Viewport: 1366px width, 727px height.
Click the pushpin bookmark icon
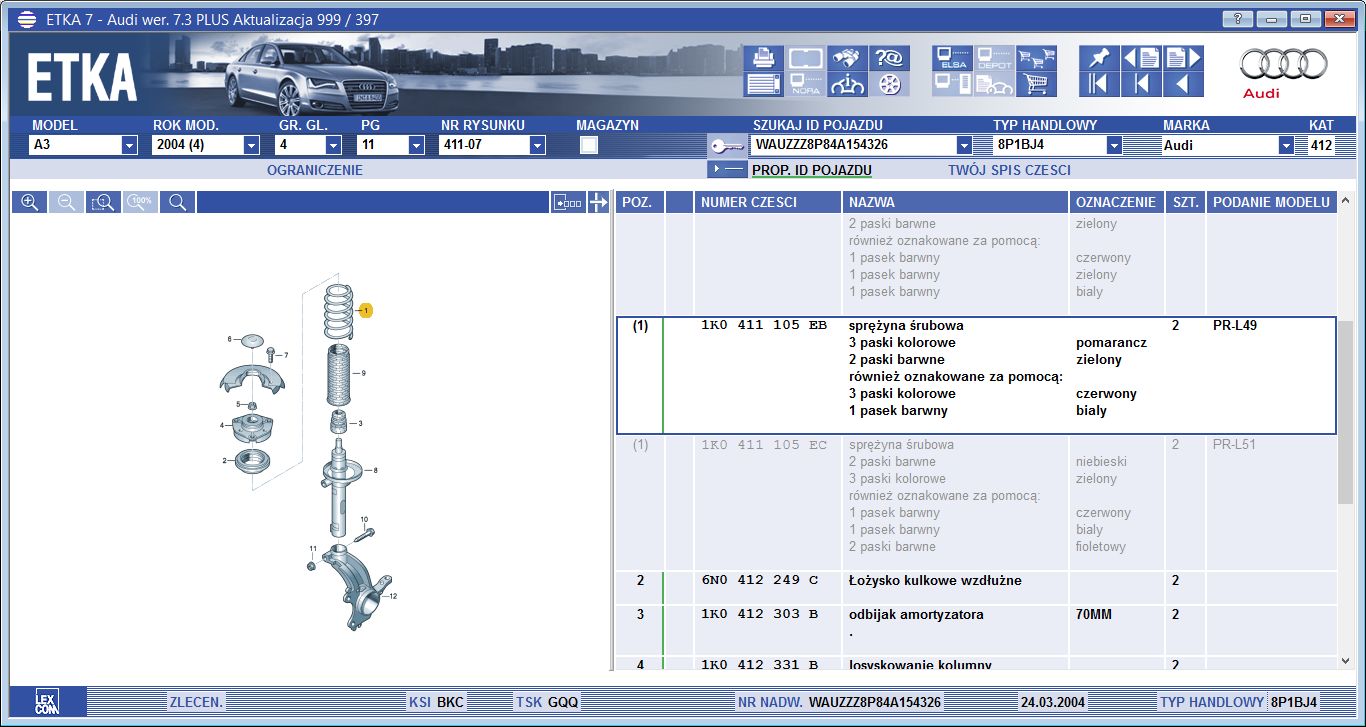[x=1099, y=58]
